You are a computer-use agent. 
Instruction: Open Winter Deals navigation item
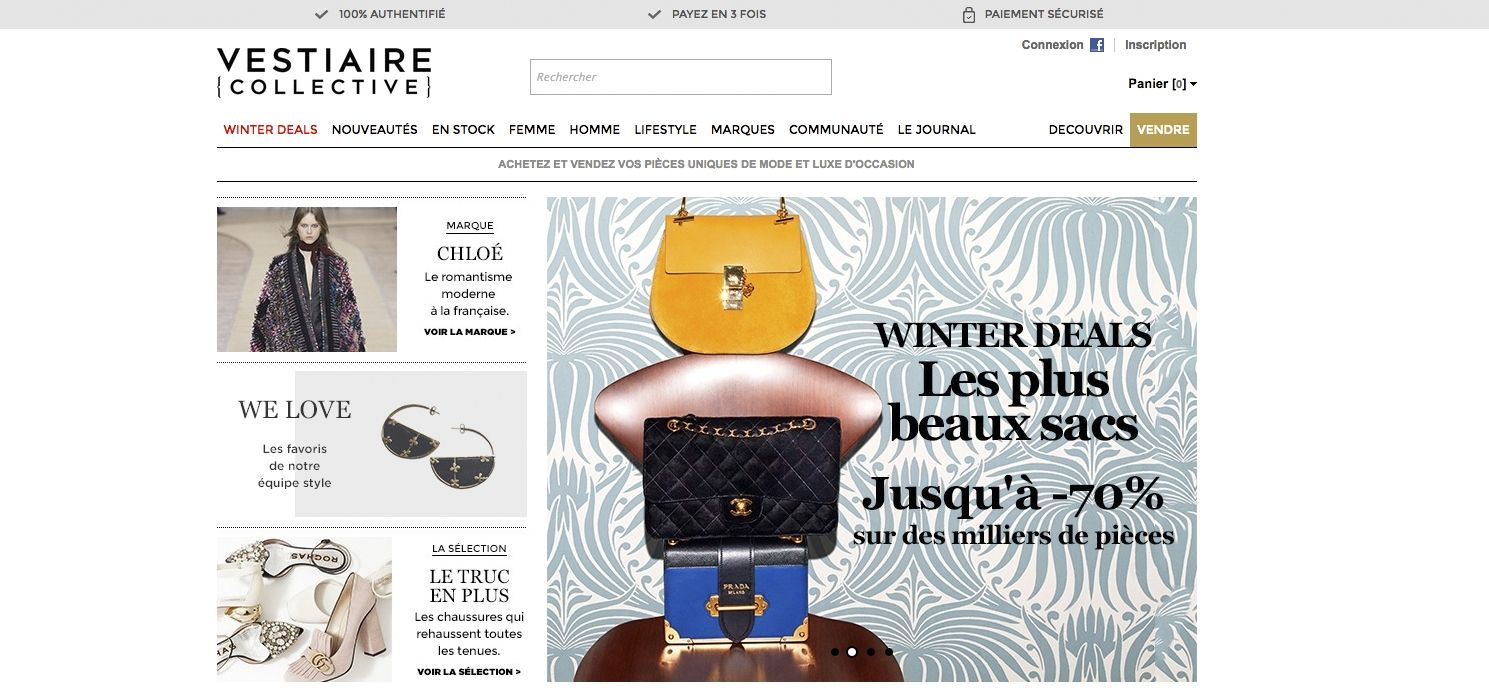(270, 130)
